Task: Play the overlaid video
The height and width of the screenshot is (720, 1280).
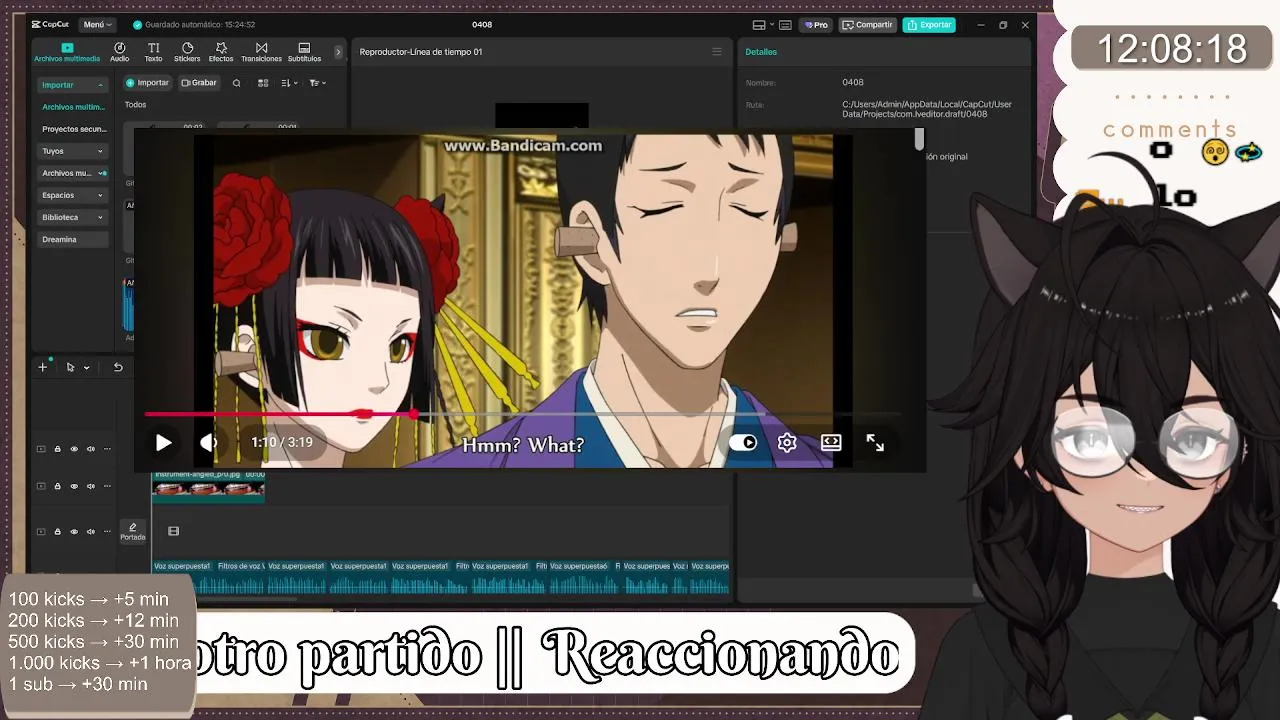Action: tap(163, 443)
